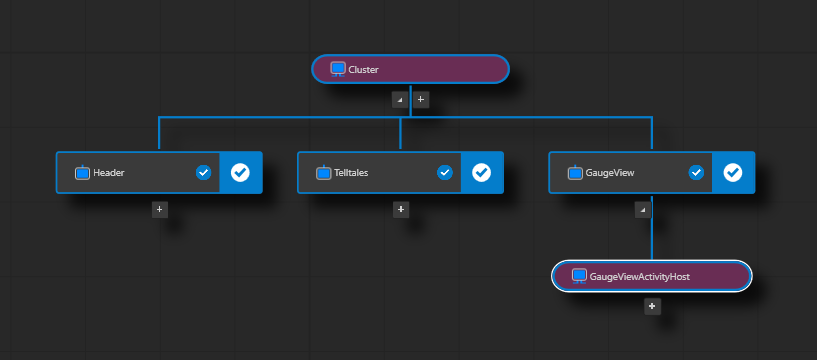This screenshot has height=360, width=817.
Task: Toggle the large checkmark panel on Telltales
Action: [x=481, y=172]
